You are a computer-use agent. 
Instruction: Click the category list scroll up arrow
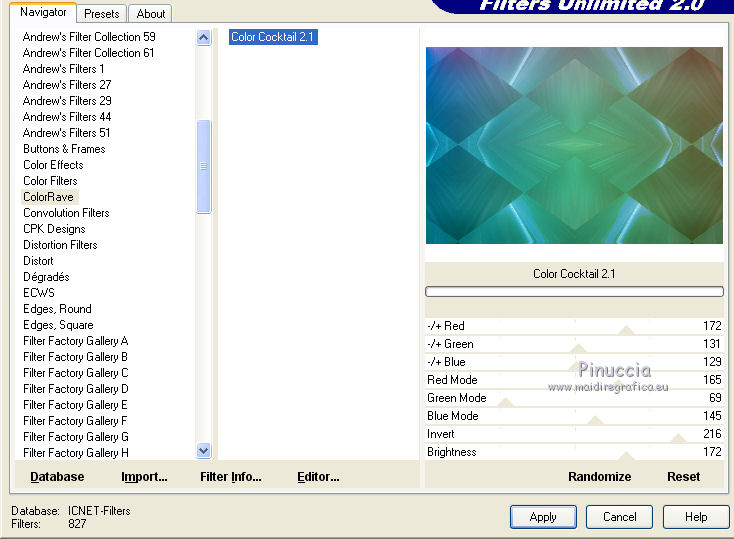[204, 37]
